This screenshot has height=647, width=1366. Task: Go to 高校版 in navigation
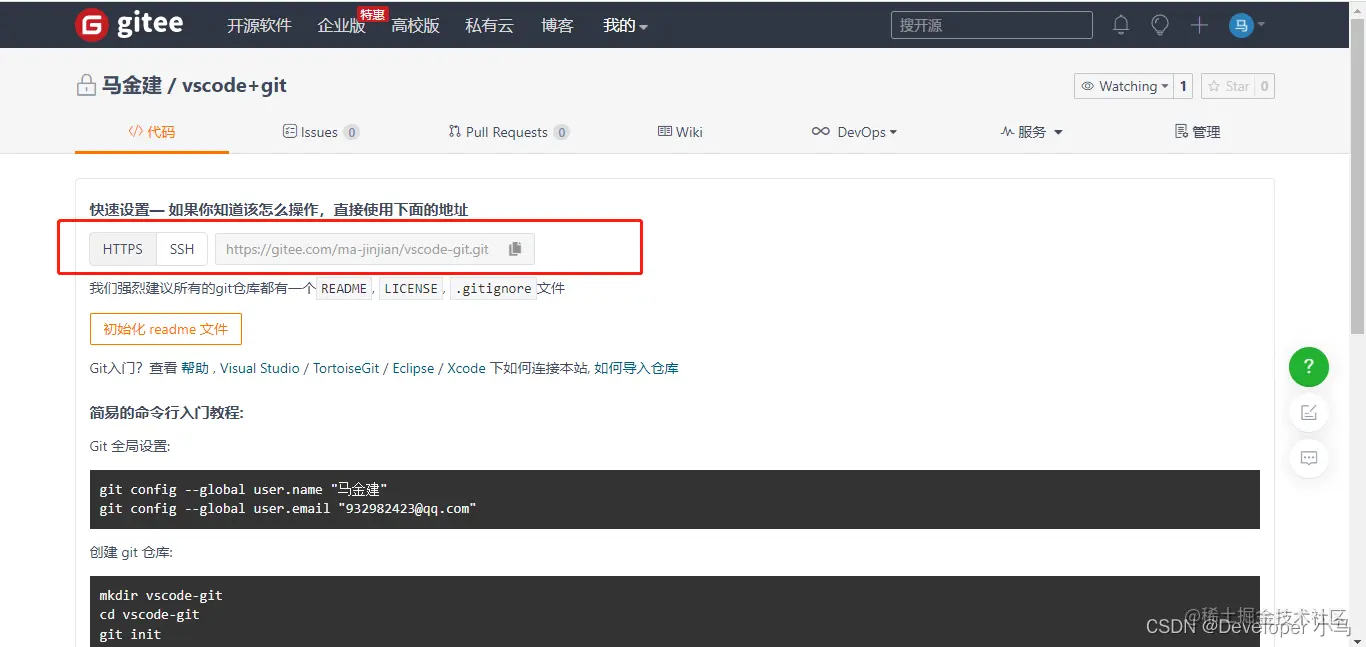415,26
